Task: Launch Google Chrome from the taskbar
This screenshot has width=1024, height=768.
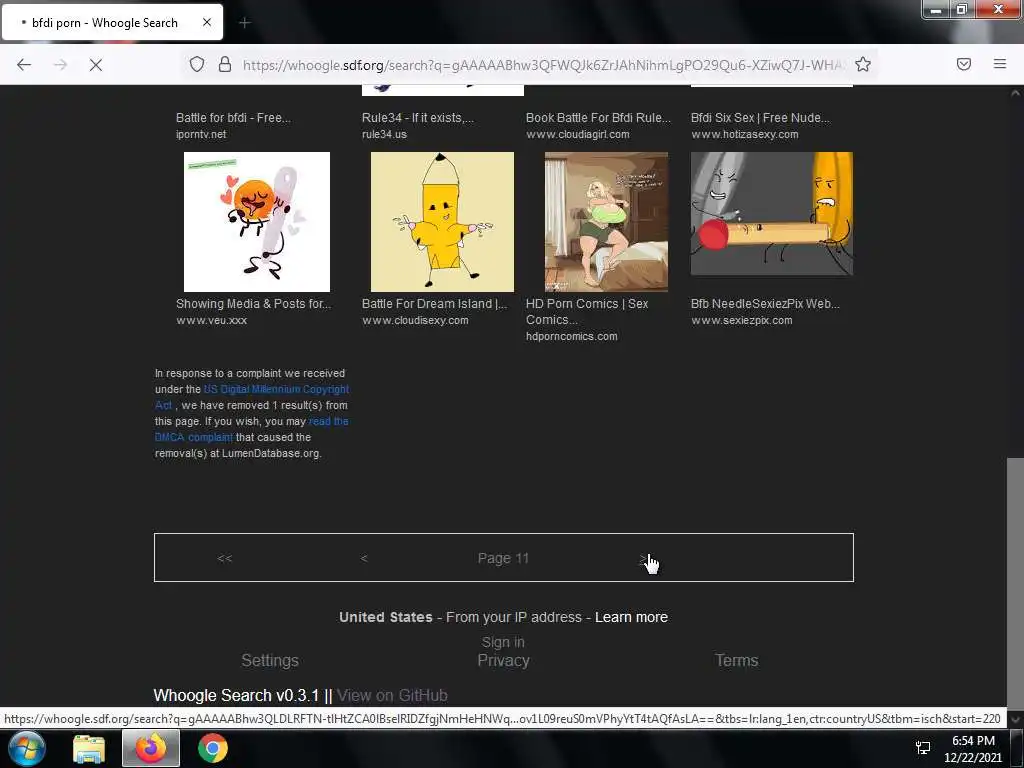Action: tap(213, 748)
